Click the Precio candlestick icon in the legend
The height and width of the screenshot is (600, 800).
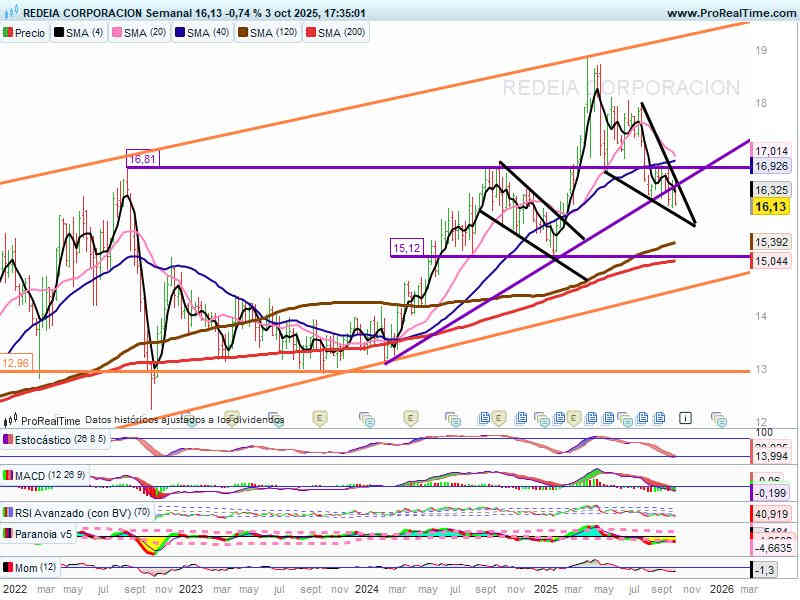click(x=9, y=33)
